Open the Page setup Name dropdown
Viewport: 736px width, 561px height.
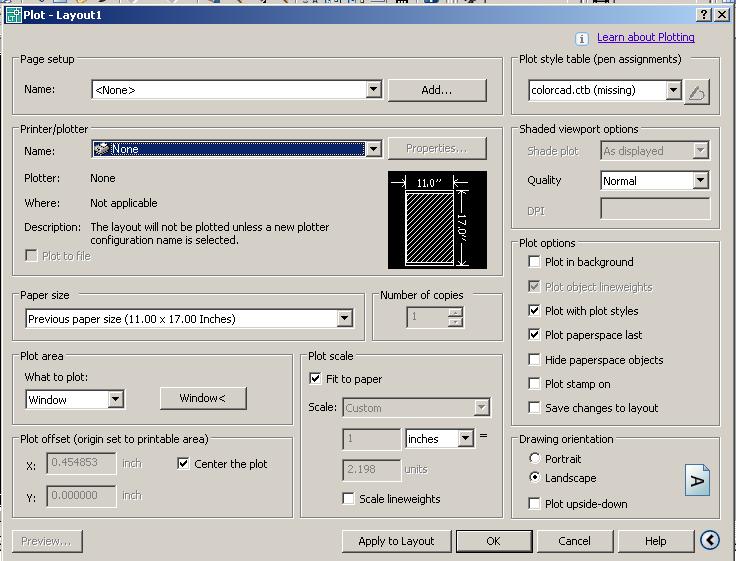point(374,89)
